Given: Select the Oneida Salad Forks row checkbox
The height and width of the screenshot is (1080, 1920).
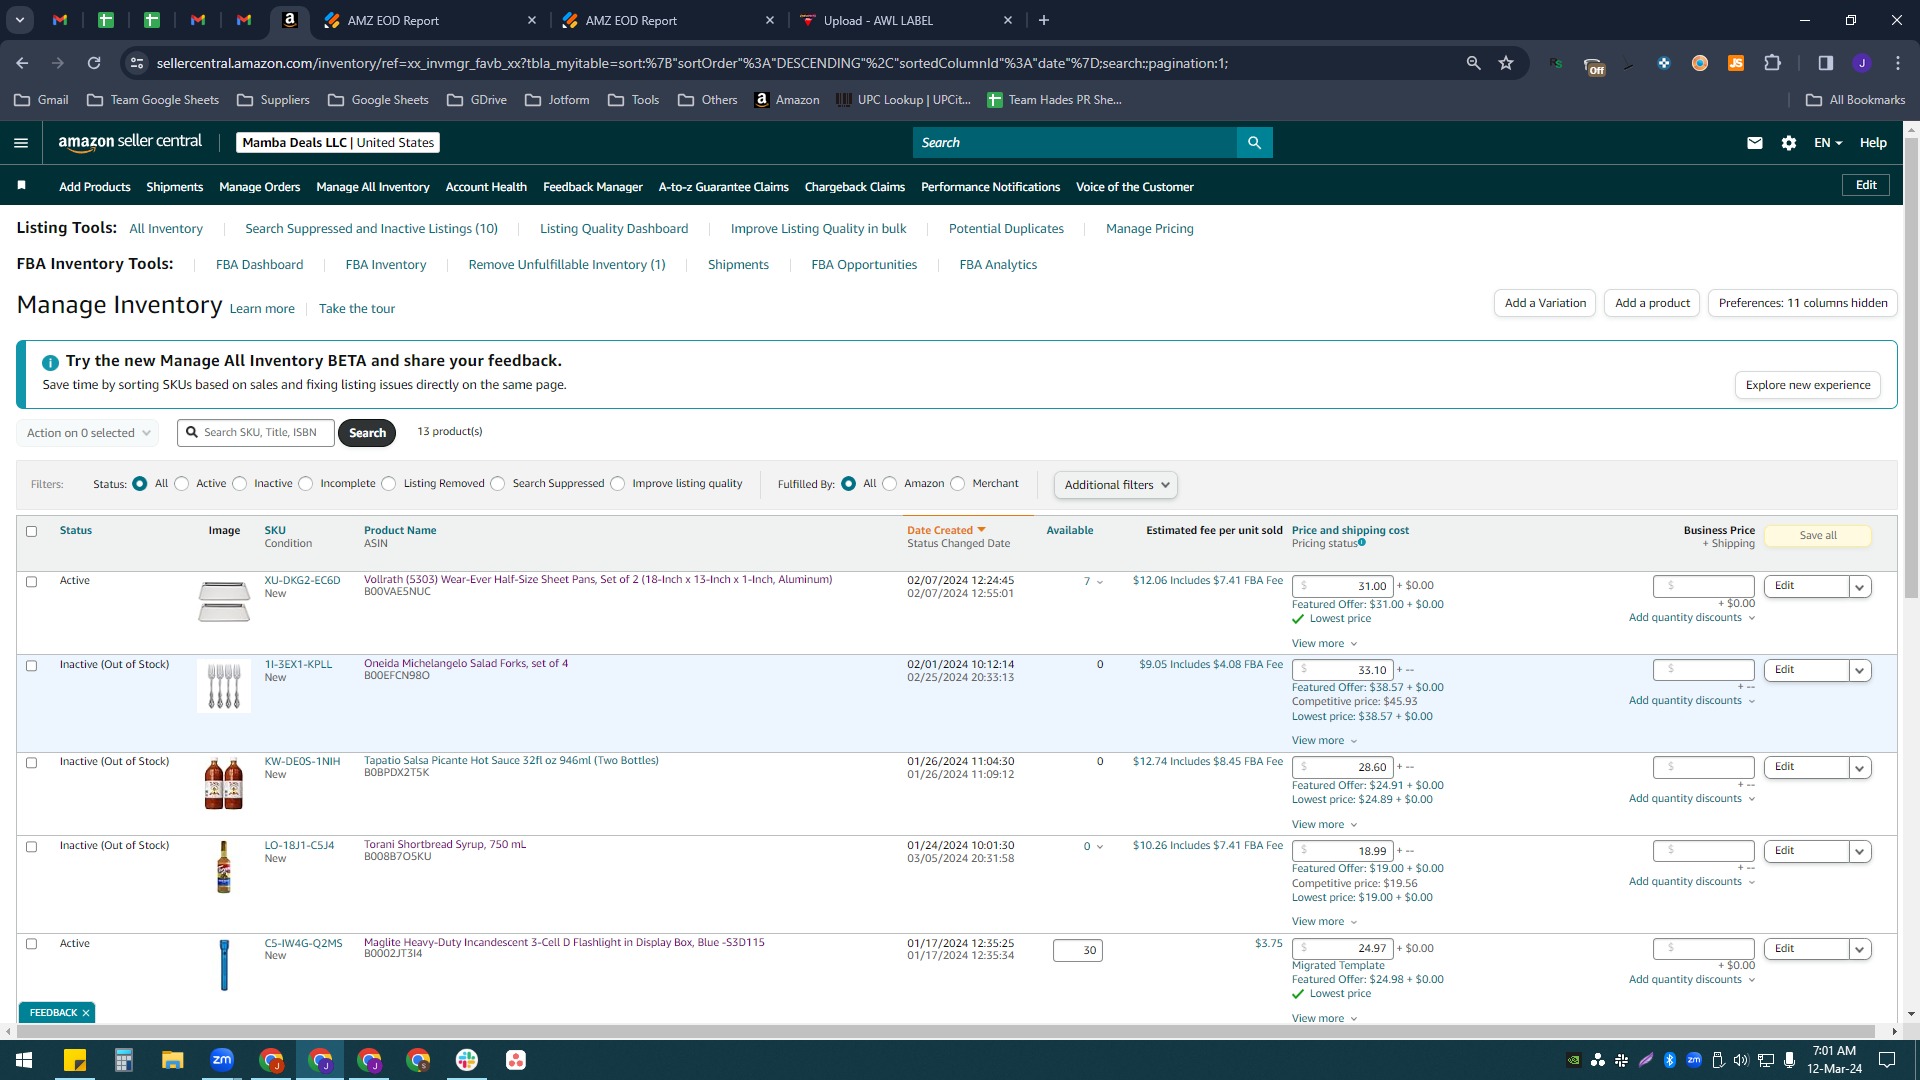Looking at the screenshot, I should tap(31, 665).
